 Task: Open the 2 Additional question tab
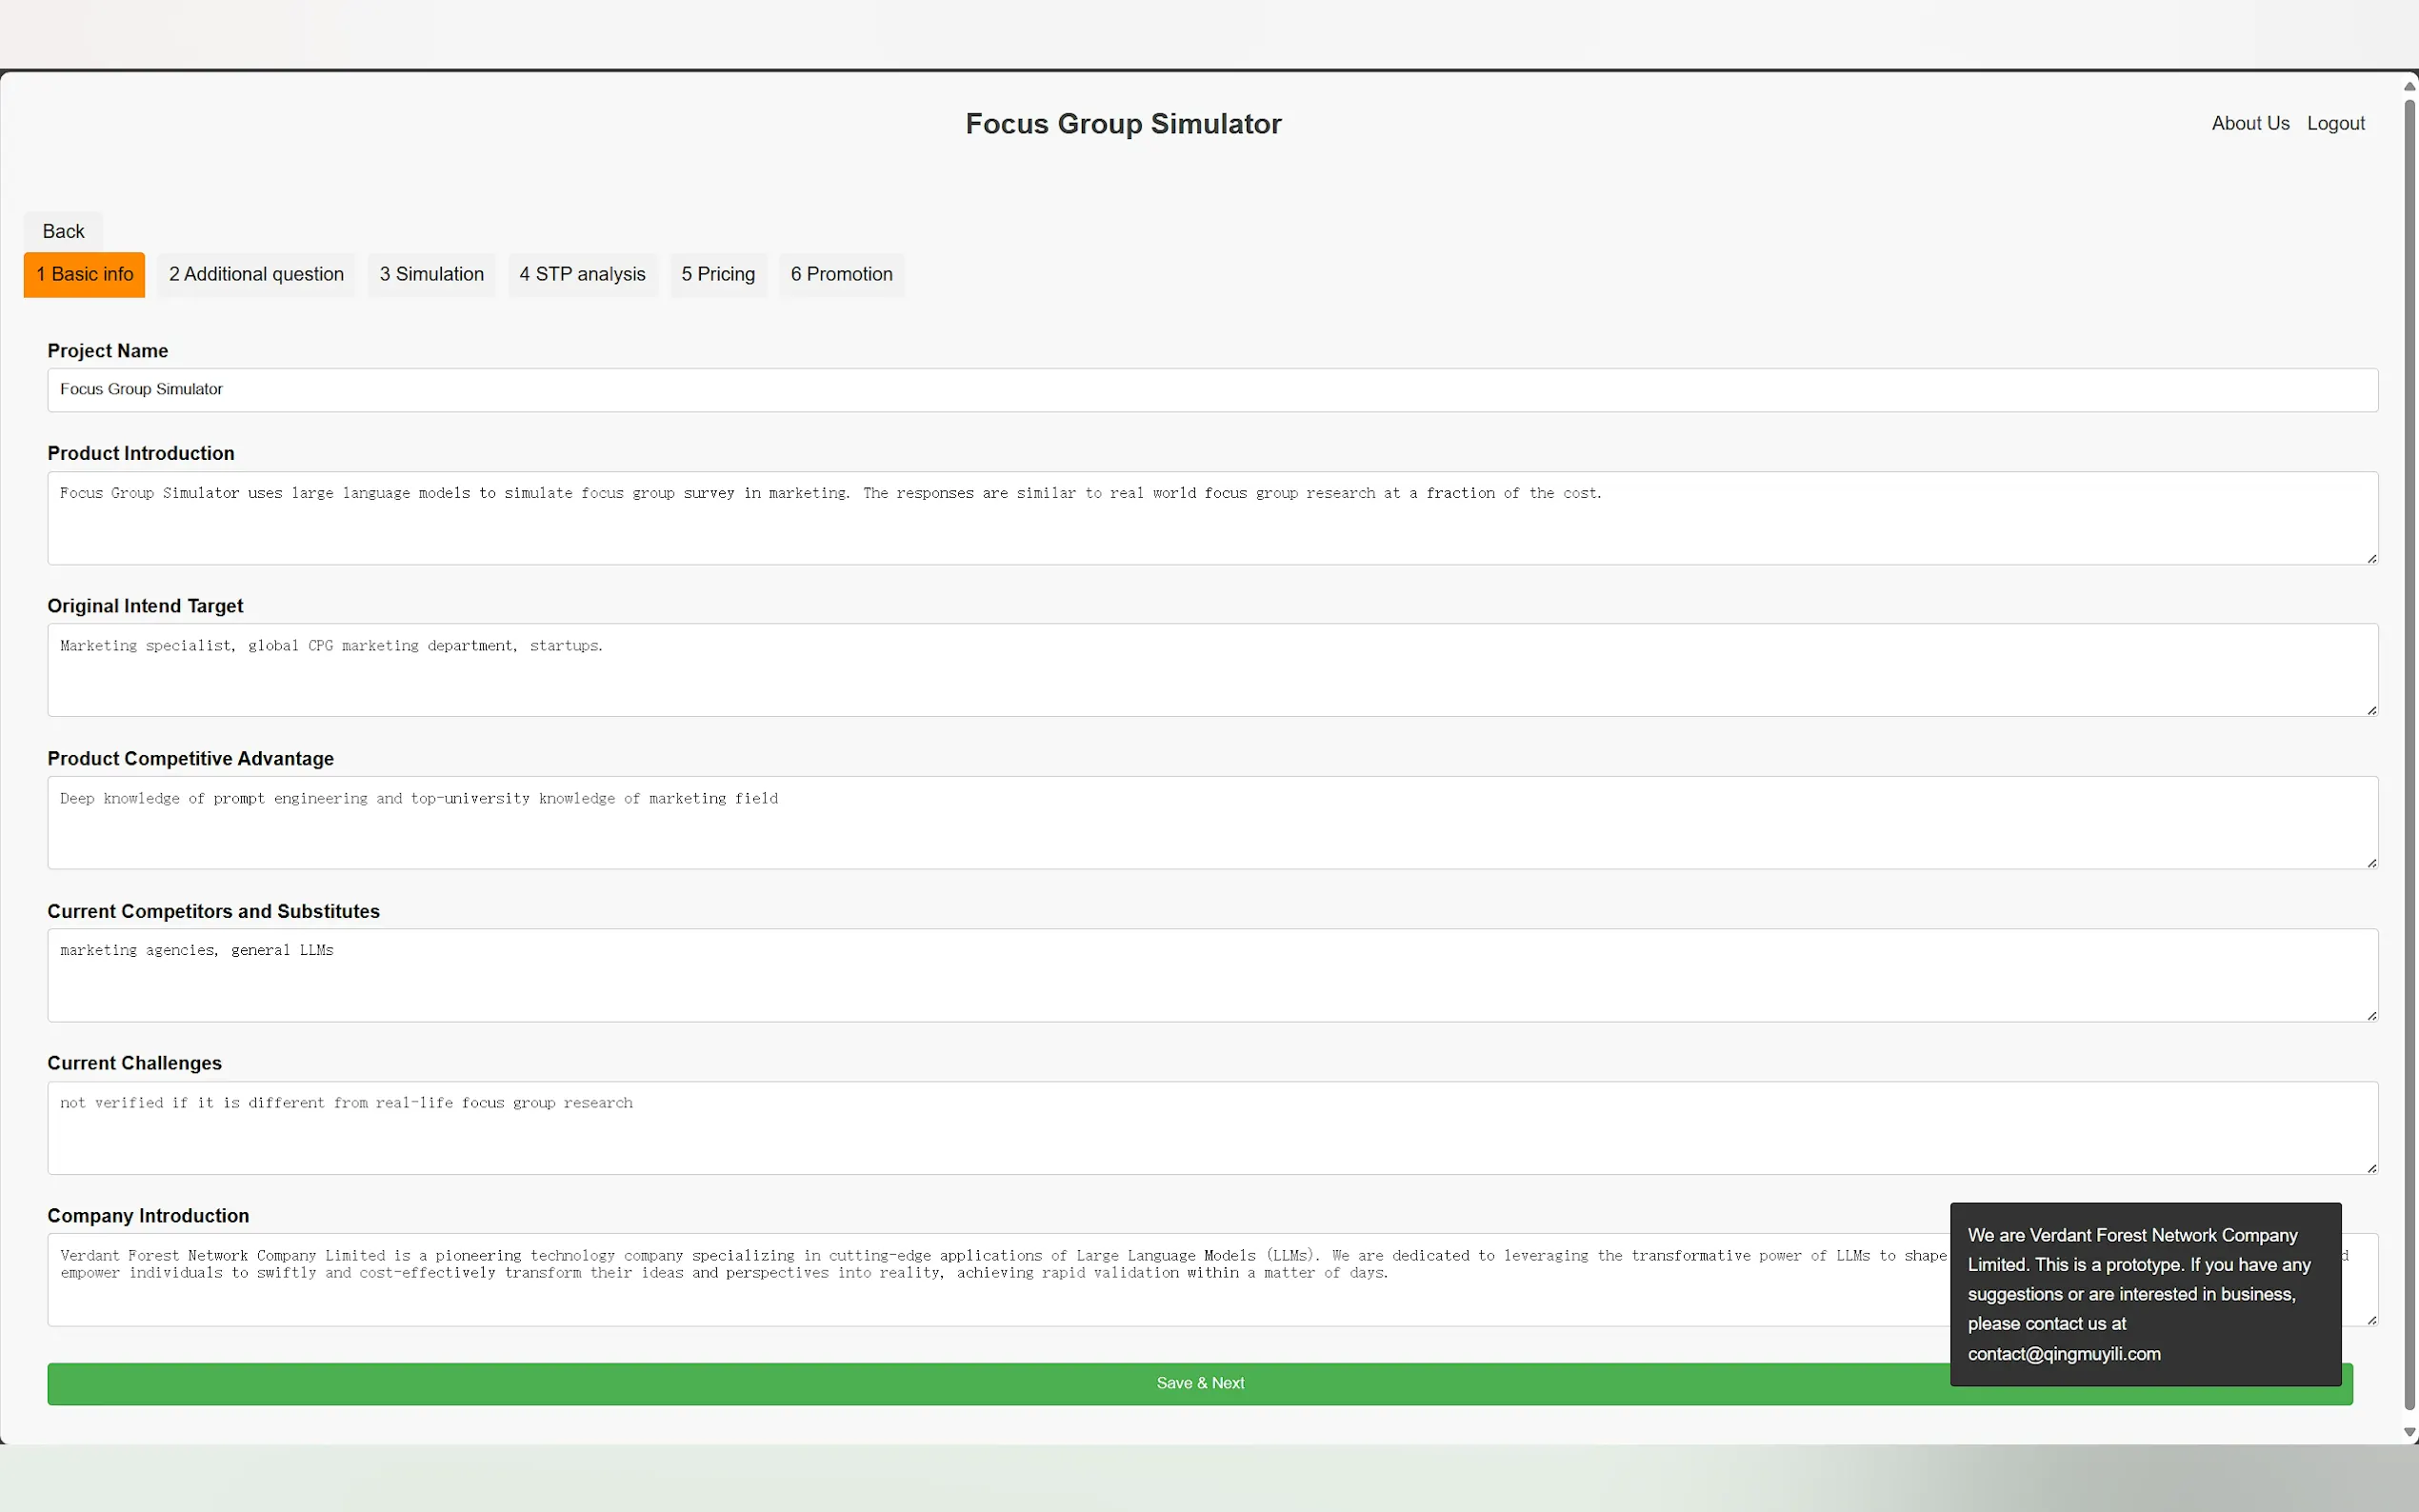[x=256, y=274]
